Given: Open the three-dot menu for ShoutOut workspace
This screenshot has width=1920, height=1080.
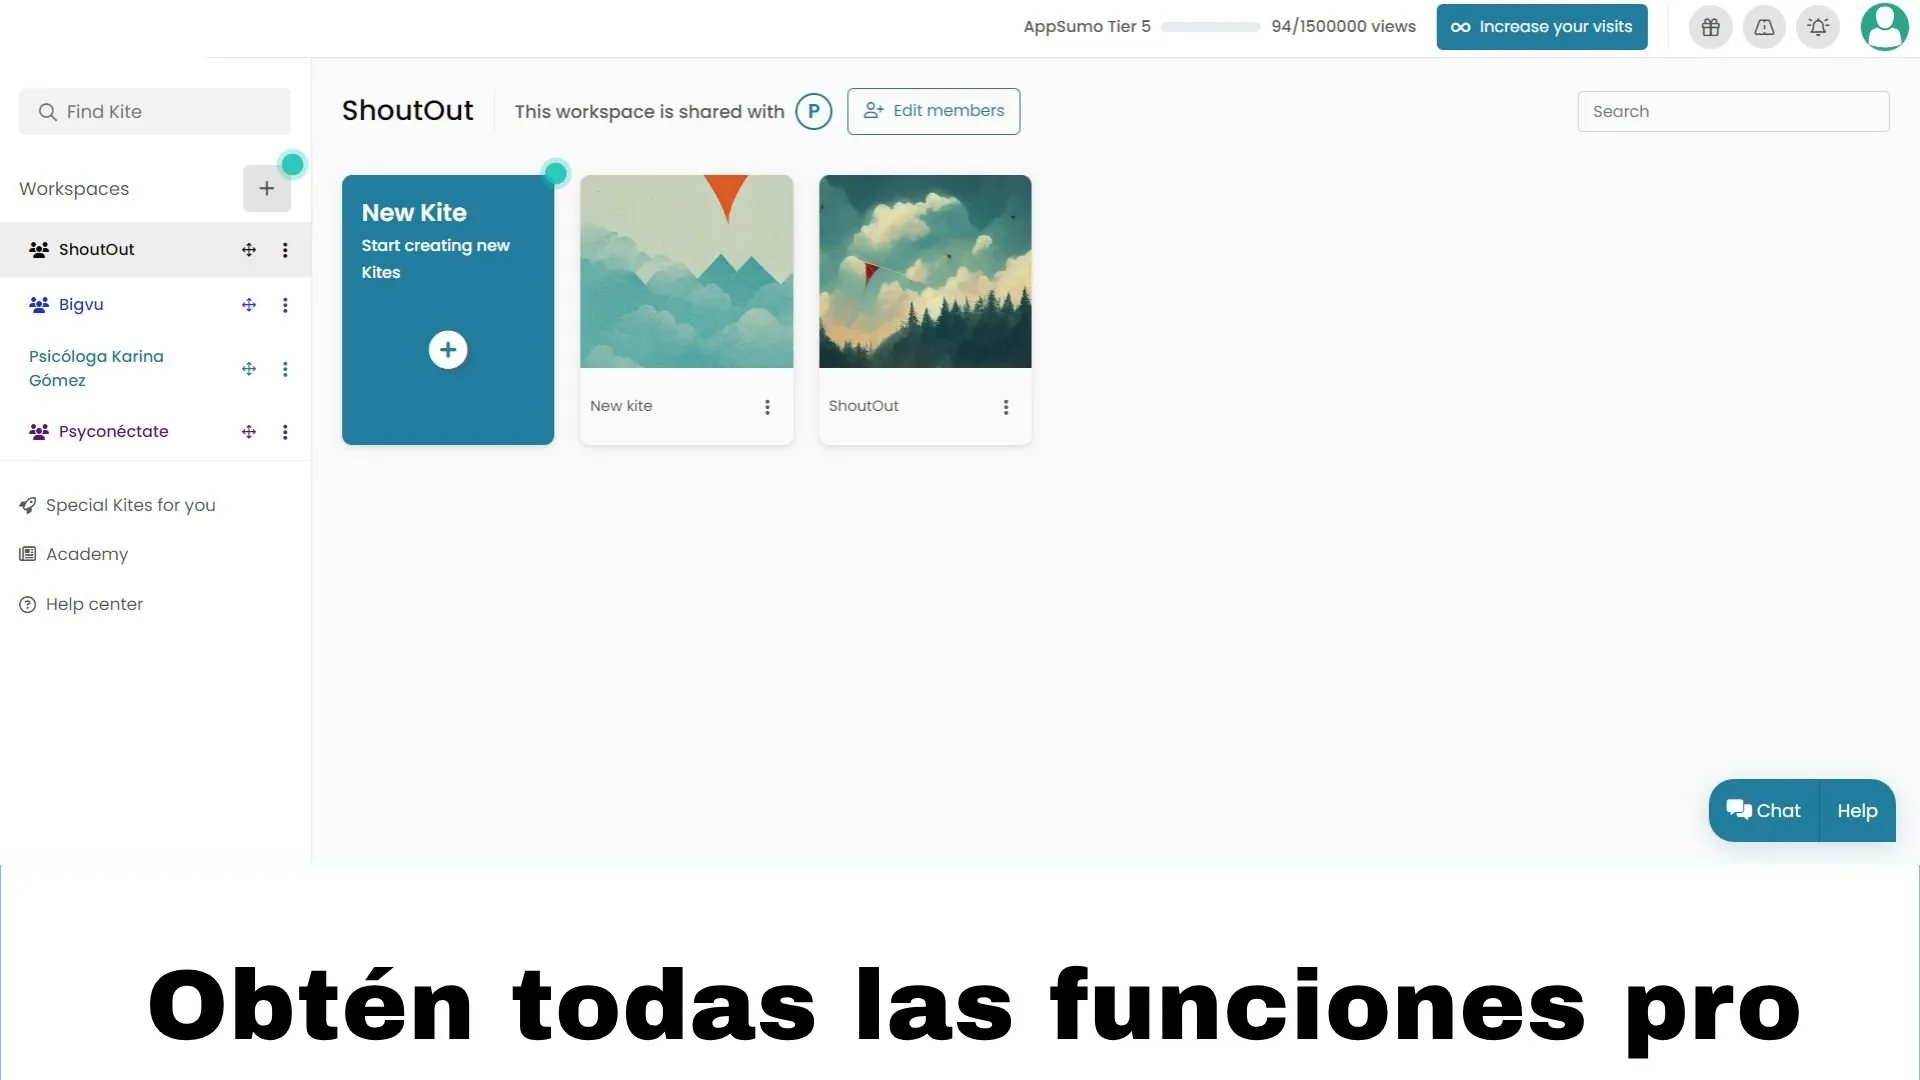Looking at the screenshot, I should (285, 250).
